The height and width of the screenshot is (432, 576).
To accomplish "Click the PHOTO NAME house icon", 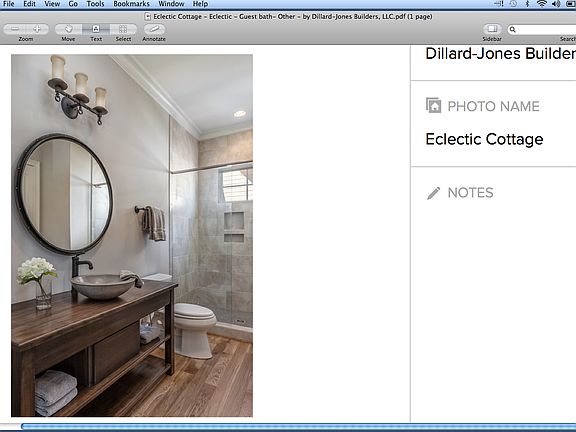I will (x=433, y=105).
